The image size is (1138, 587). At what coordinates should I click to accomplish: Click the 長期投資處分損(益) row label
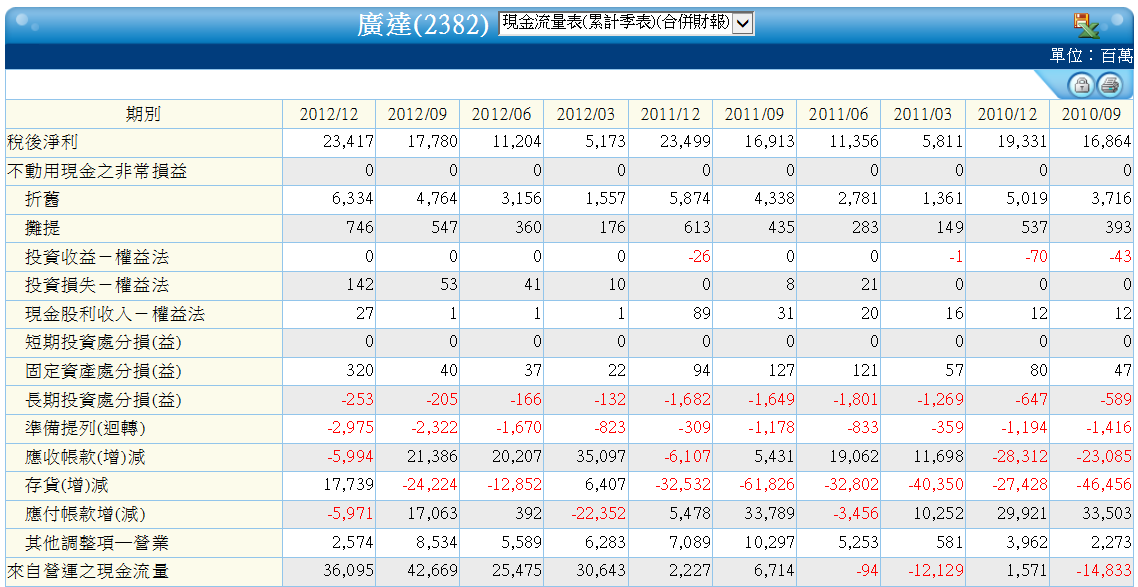(104, 400)
